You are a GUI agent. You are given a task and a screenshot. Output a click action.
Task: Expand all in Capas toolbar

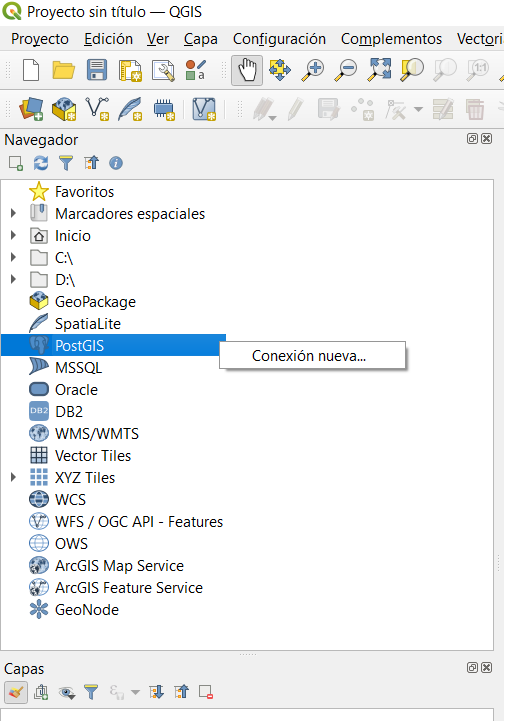click(x=156, y=692)
